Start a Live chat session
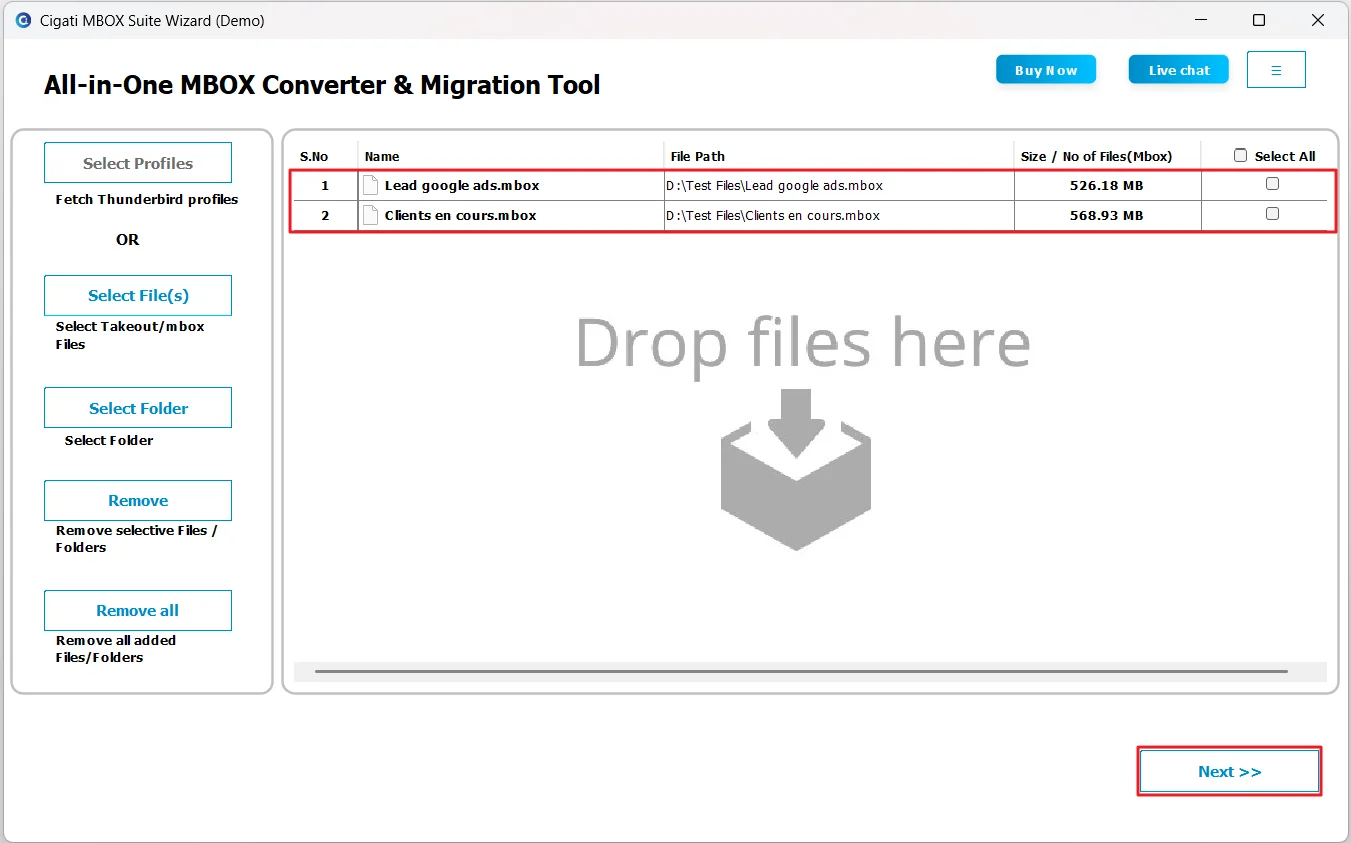This screenshot has width=1351, height=843. (1179, 70)
